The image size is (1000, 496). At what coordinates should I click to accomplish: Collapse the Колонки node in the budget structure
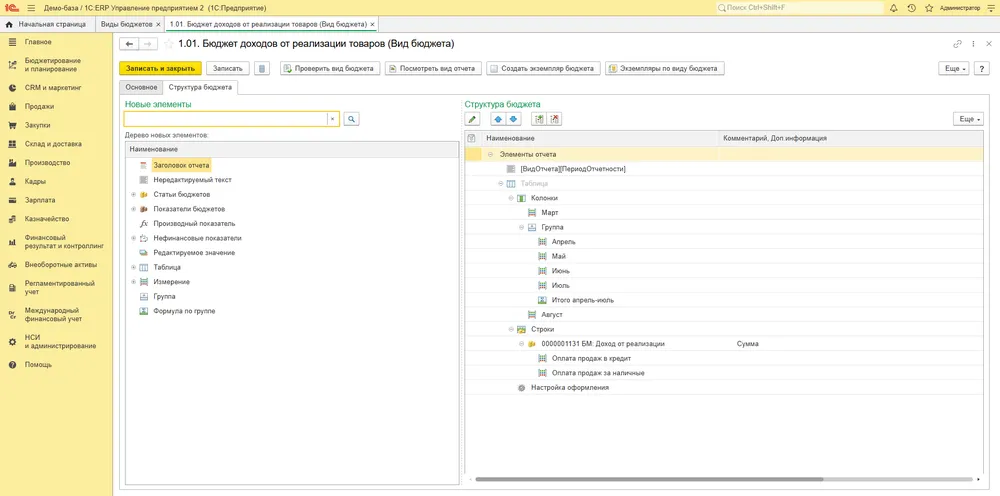tap(511, 198)
